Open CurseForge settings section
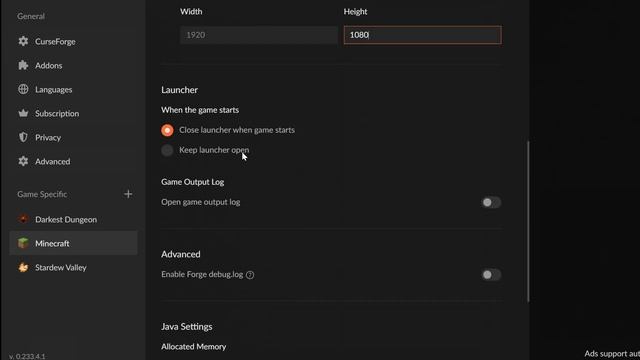Viewport: 640px width, 360px height. pos(73,41)
